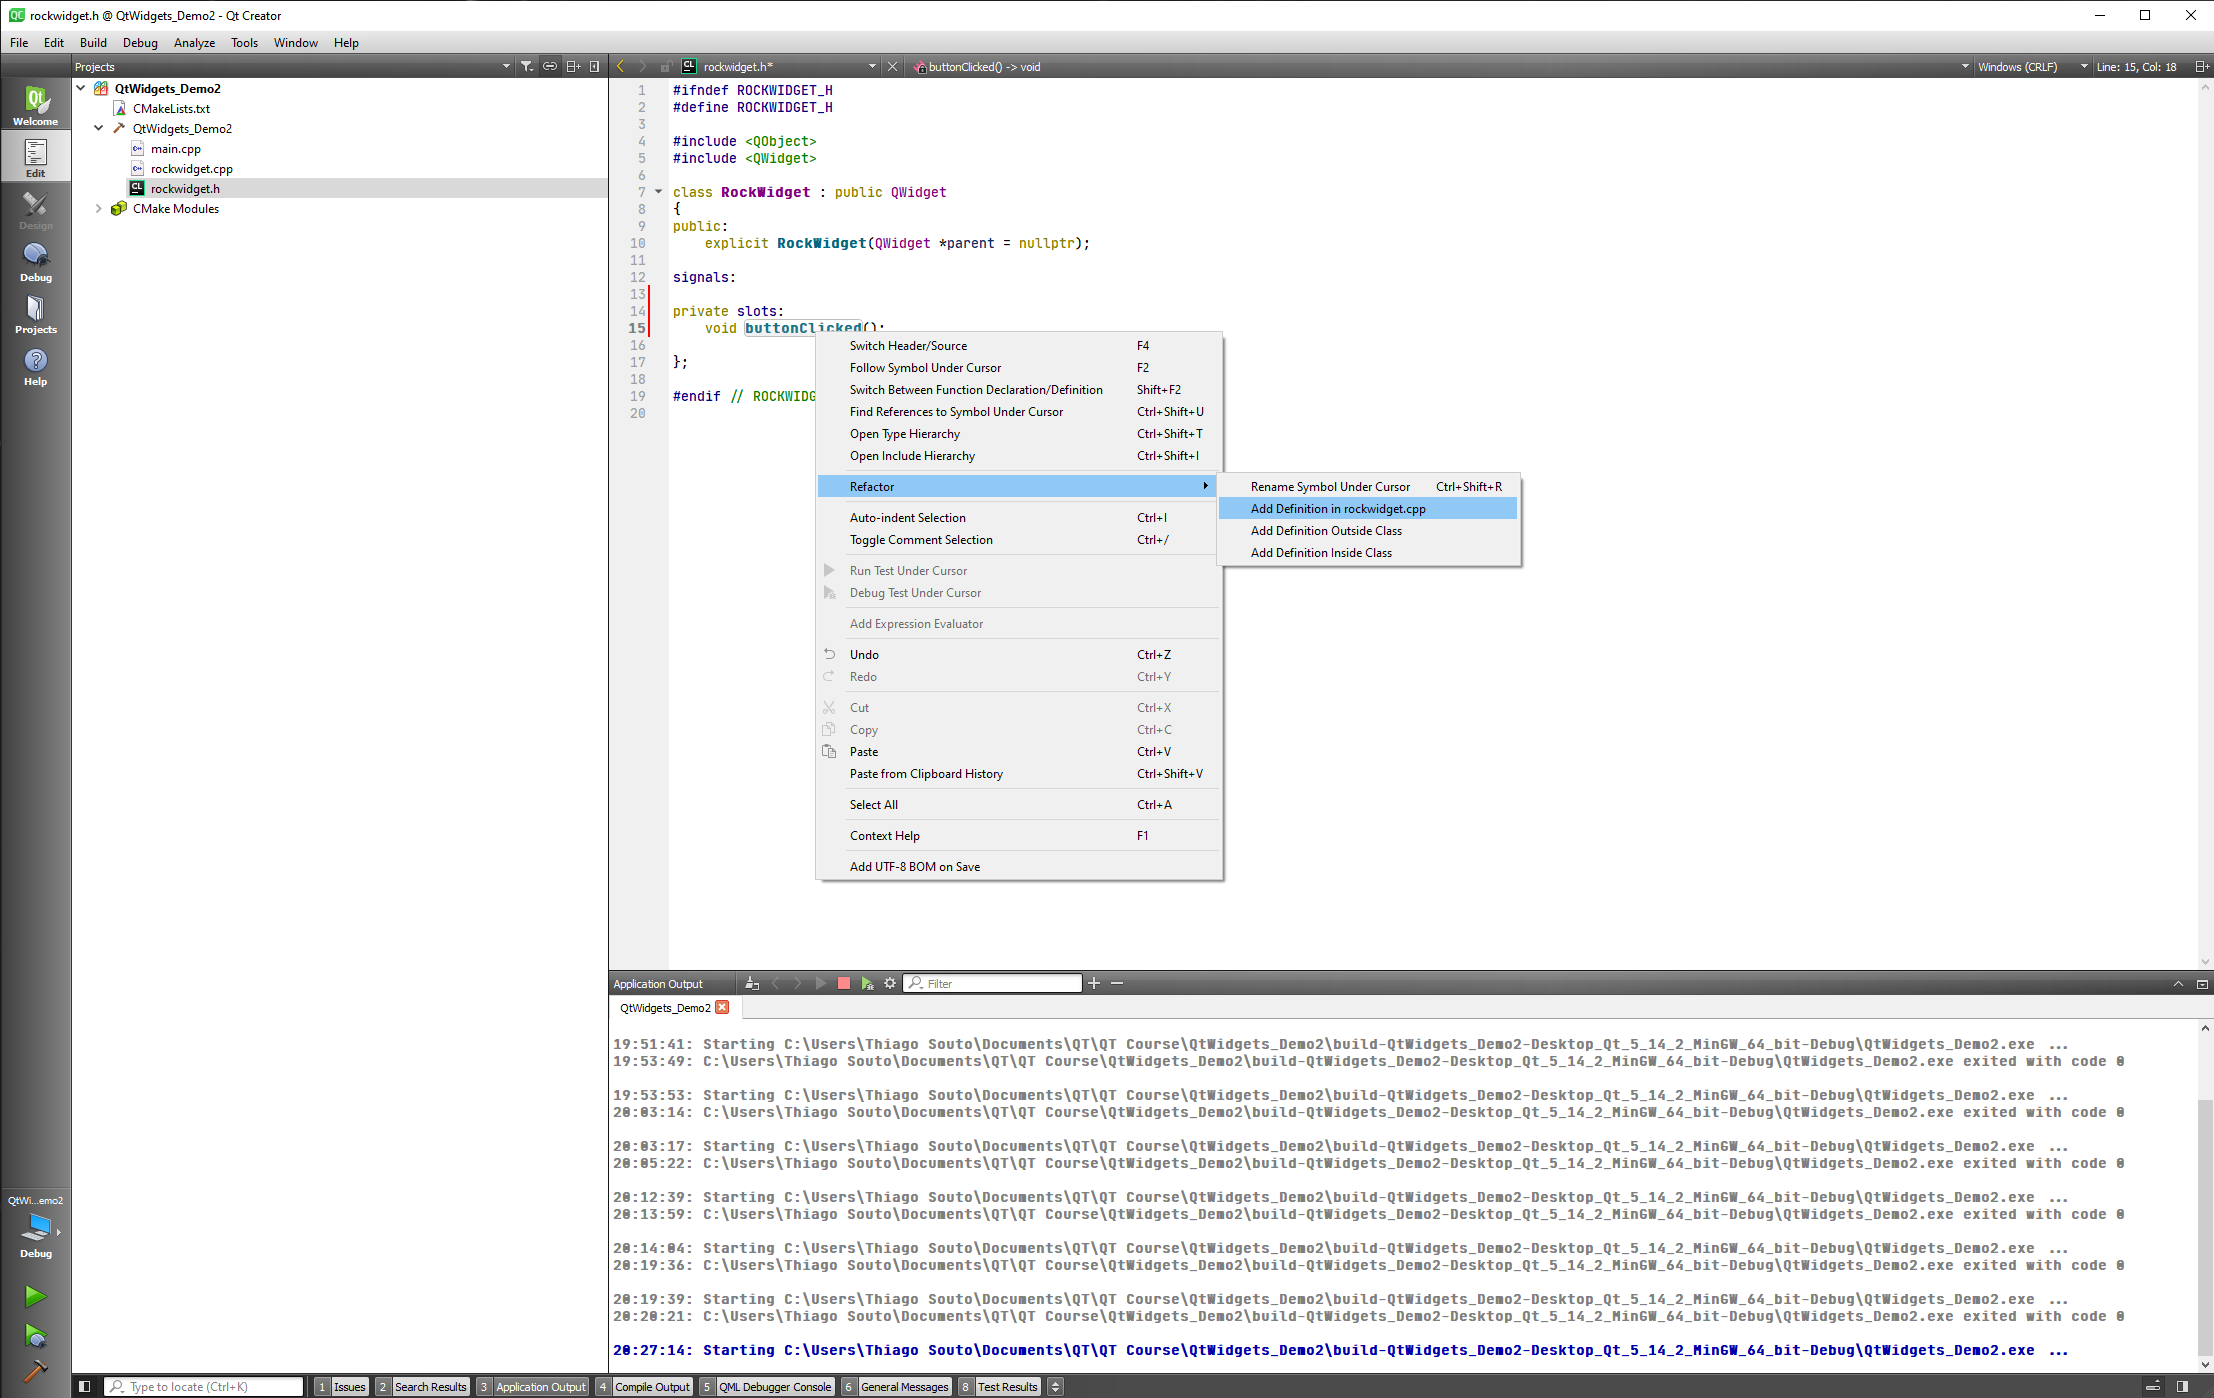The image size is (2214, 1398).
Task: Open the Design mode
Action: tap(35, 209)
